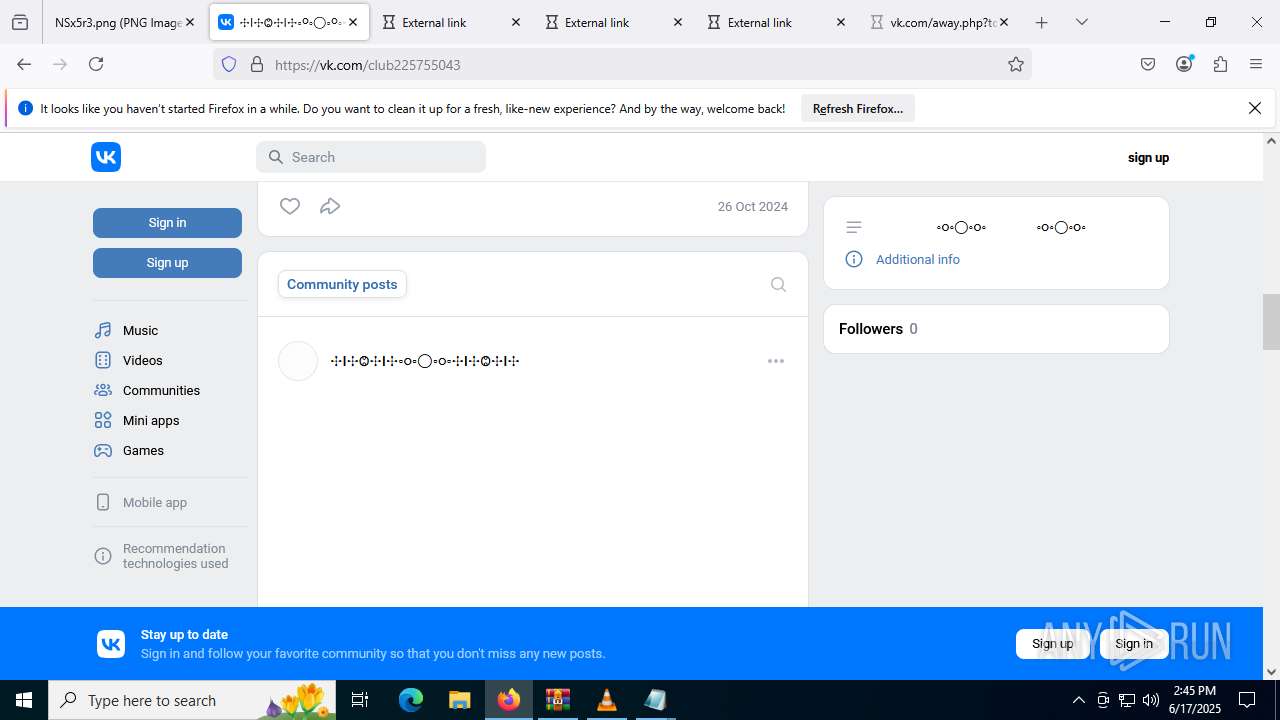This screenshot has height=720, width=1280.
Task: Share the post with the arrow icon
Action: pyautogui.click(x=330, y=206)
